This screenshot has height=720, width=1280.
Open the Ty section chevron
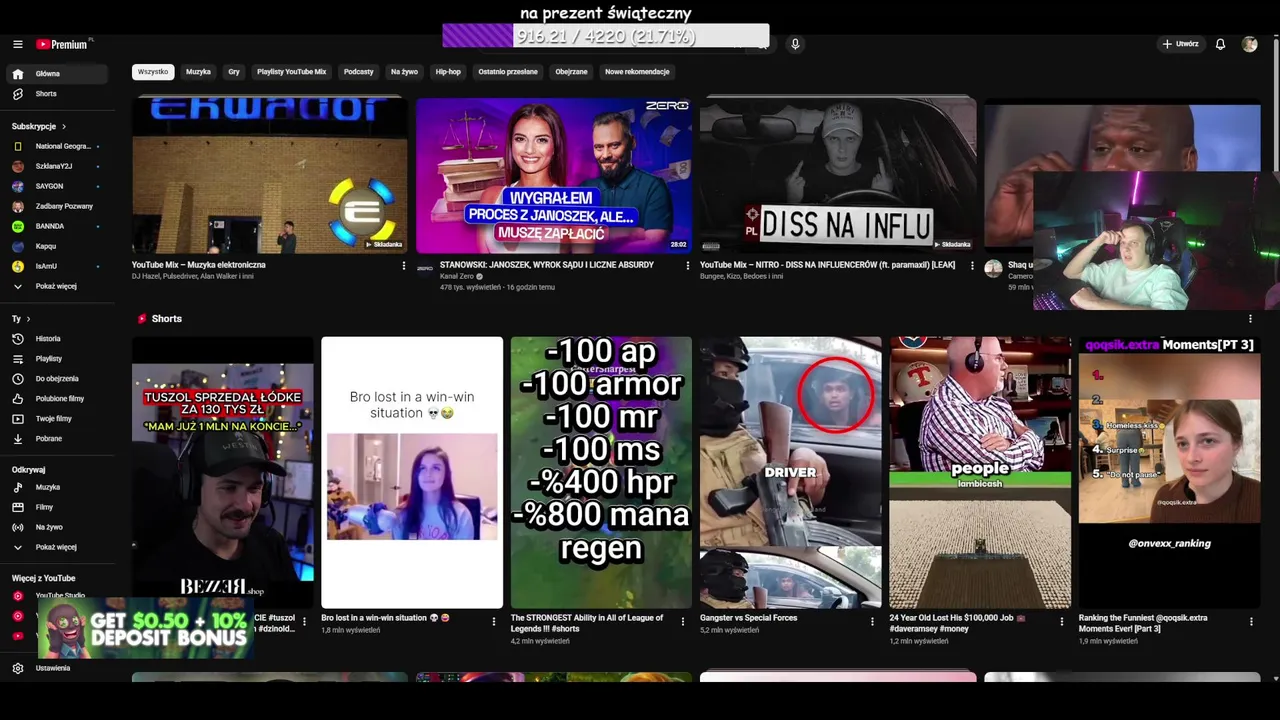click(27, 319)
